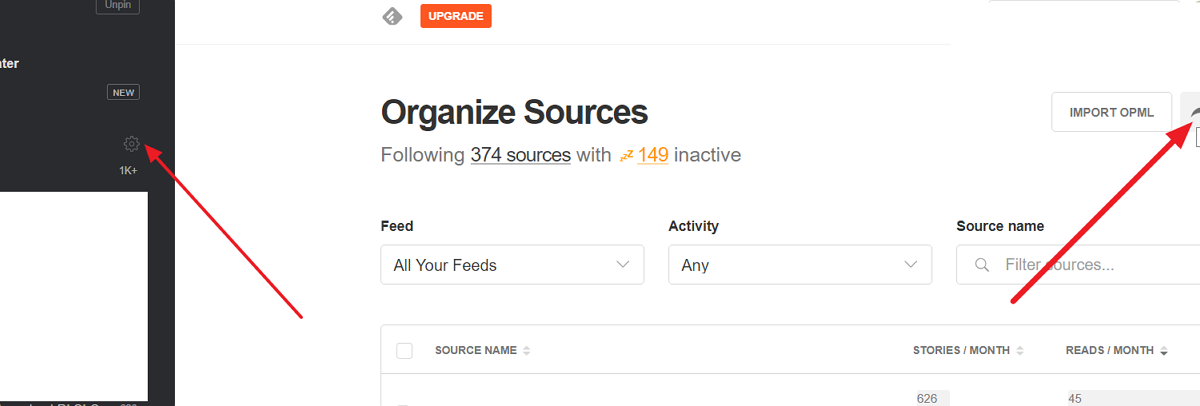Sort table by STORIES / MONTH header
Image resolution: width=1200 pixels, height=406 pixels.
click(x=961, y=351)
